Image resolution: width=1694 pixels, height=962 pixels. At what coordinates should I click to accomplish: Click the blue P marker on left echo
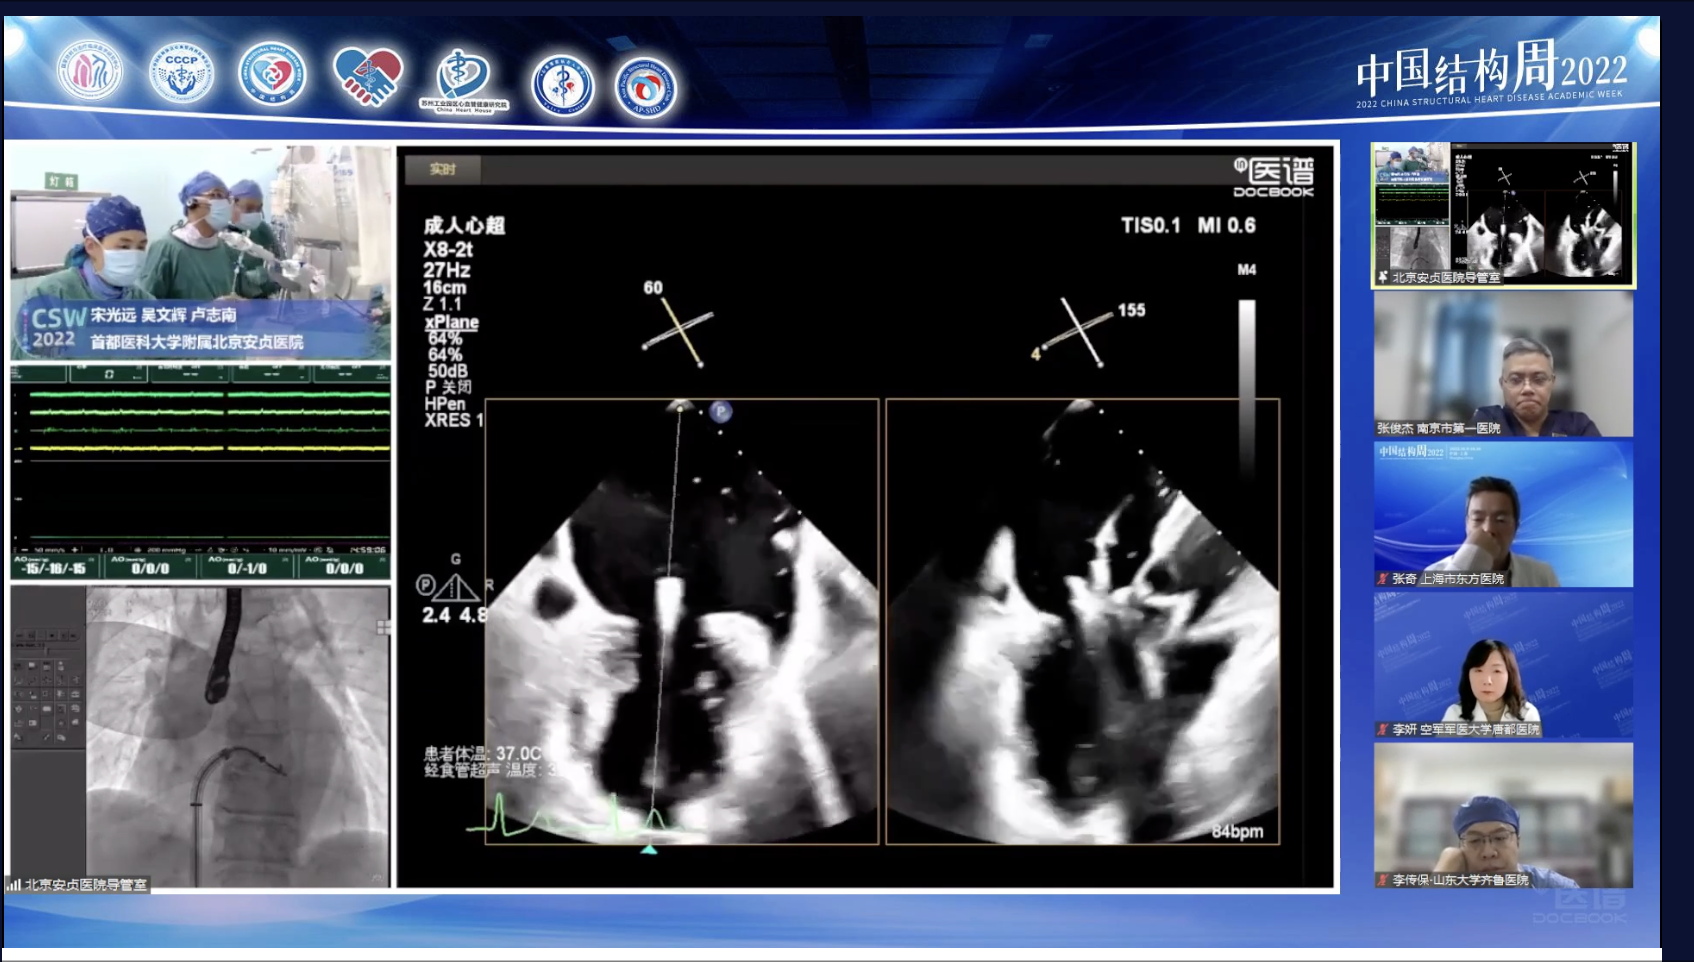pyautogui.click(x=721, y=411)
